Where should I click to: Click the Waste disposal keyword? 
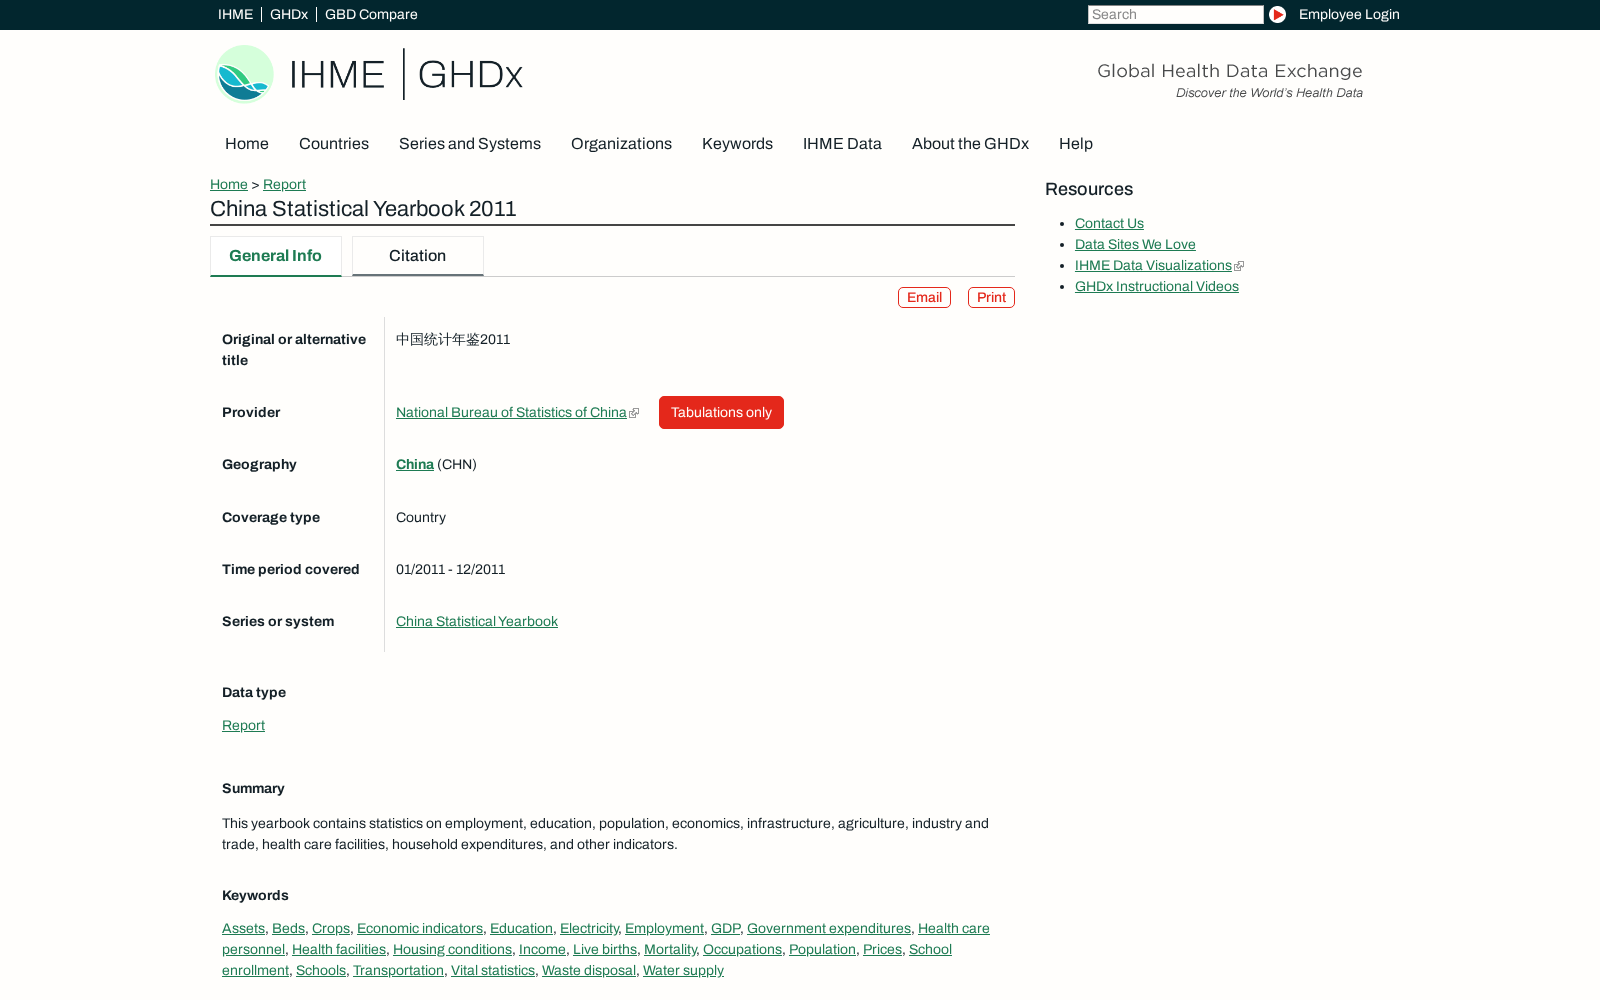click(589, 970)
